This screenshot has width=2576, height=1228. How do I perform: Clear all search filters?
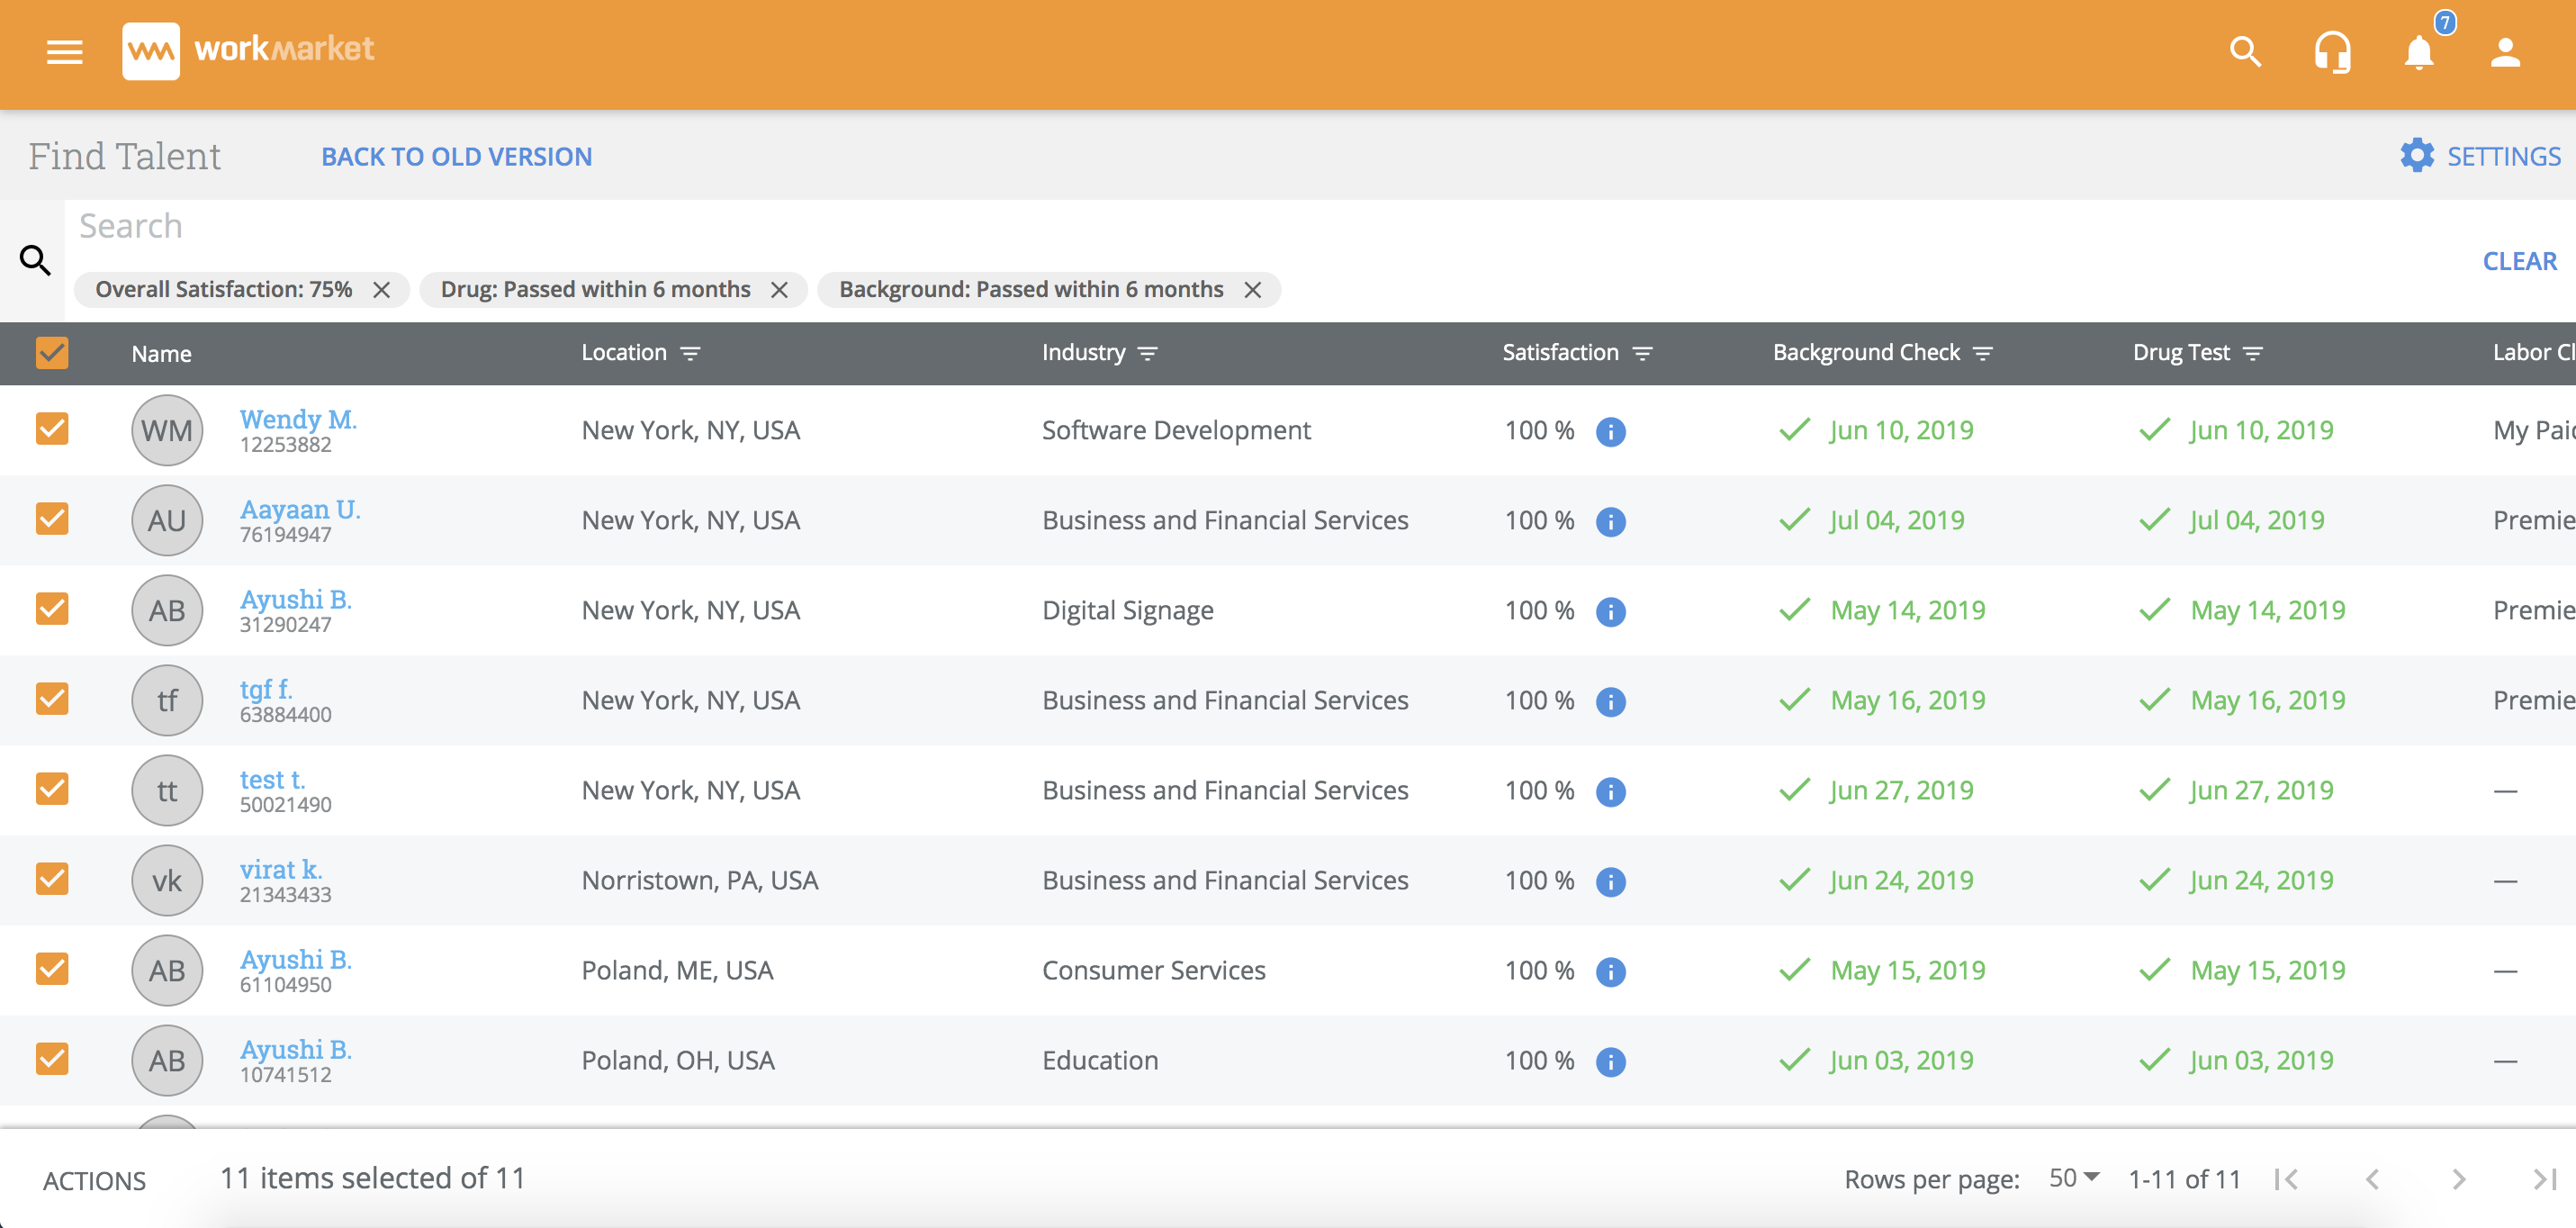coord(2519,261)
